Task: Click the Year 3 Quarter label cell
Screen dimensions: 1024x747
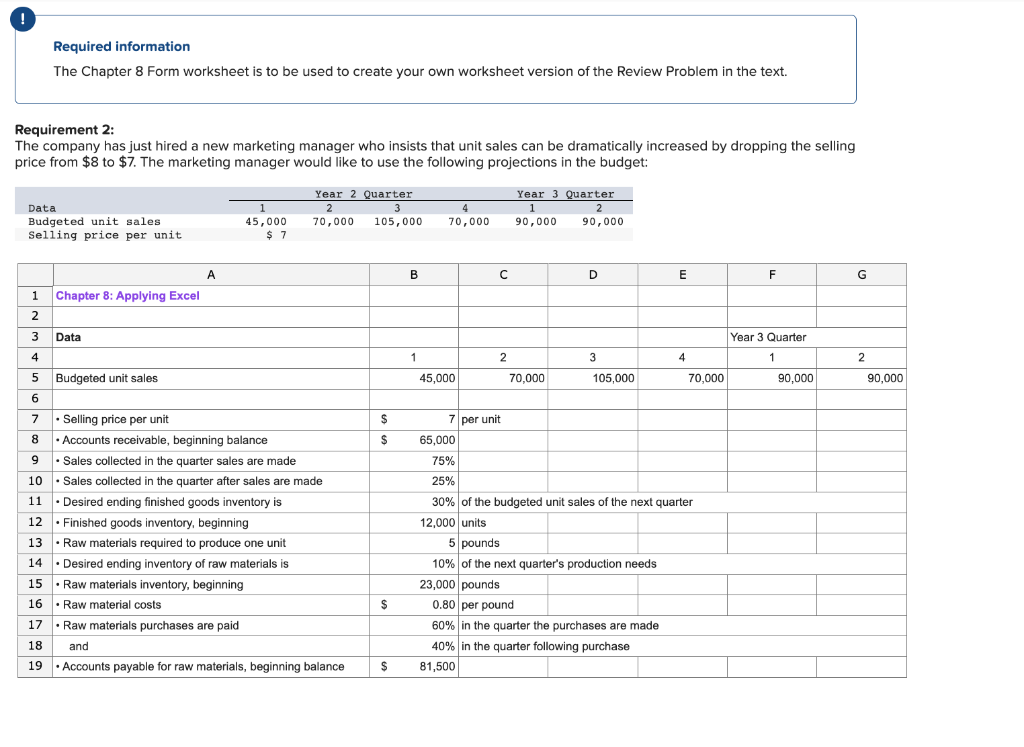Action: coord(770,336)
